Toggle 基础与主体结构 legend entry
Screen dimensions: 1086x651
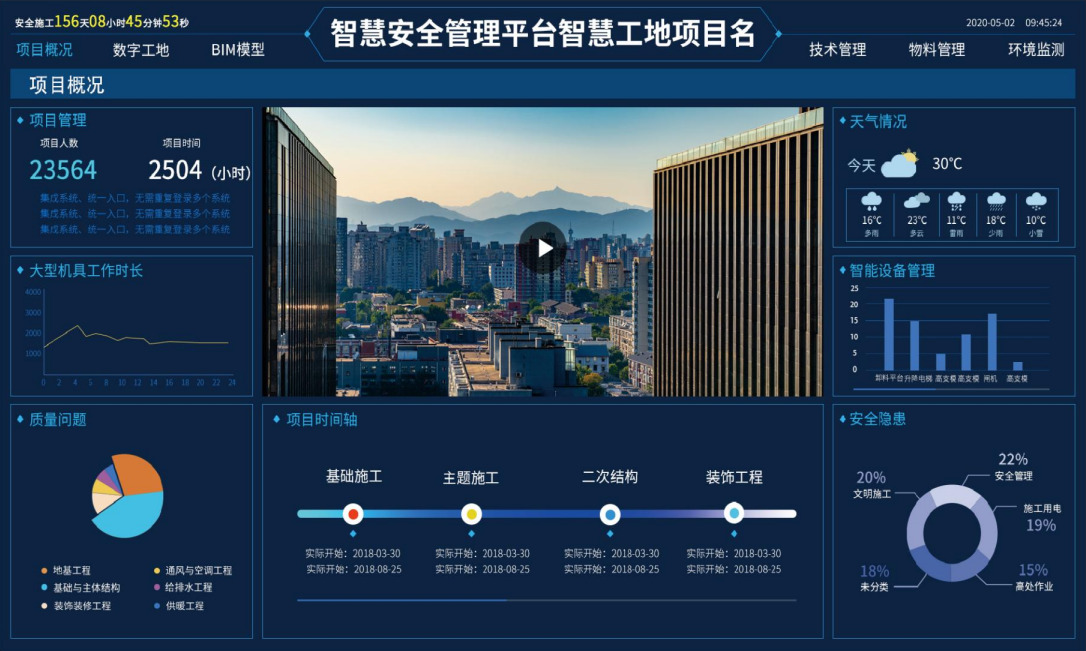(x=85, y=588)
